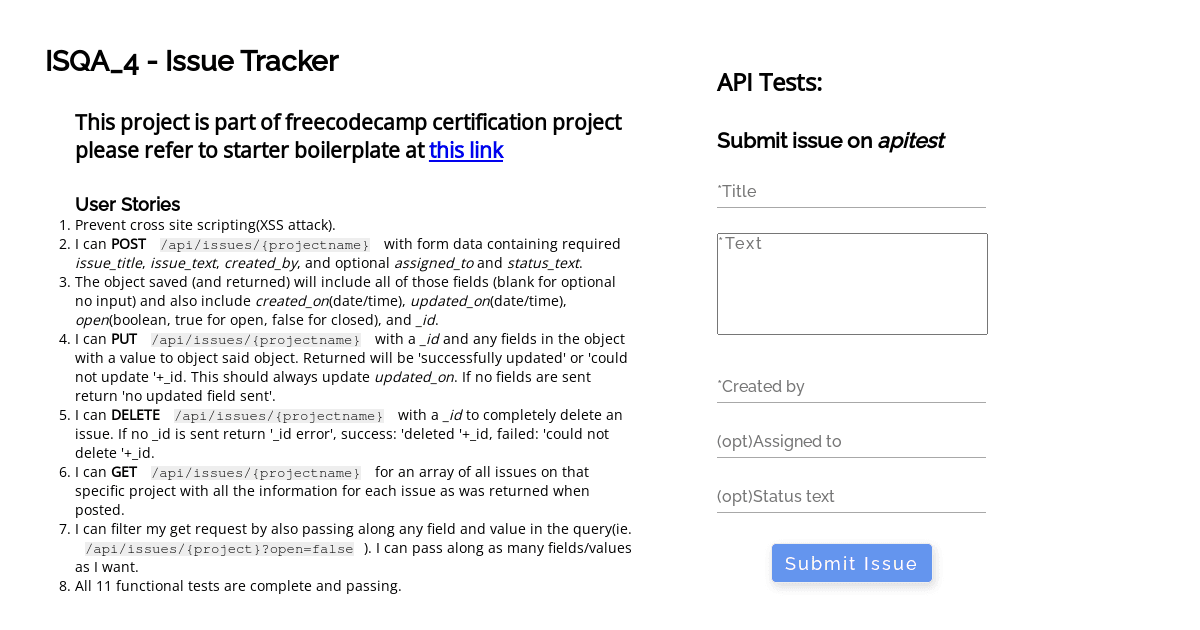1200x630 pixels.
Task: Select the POST endpoint code snippet
Action: [x=264, y=244]
